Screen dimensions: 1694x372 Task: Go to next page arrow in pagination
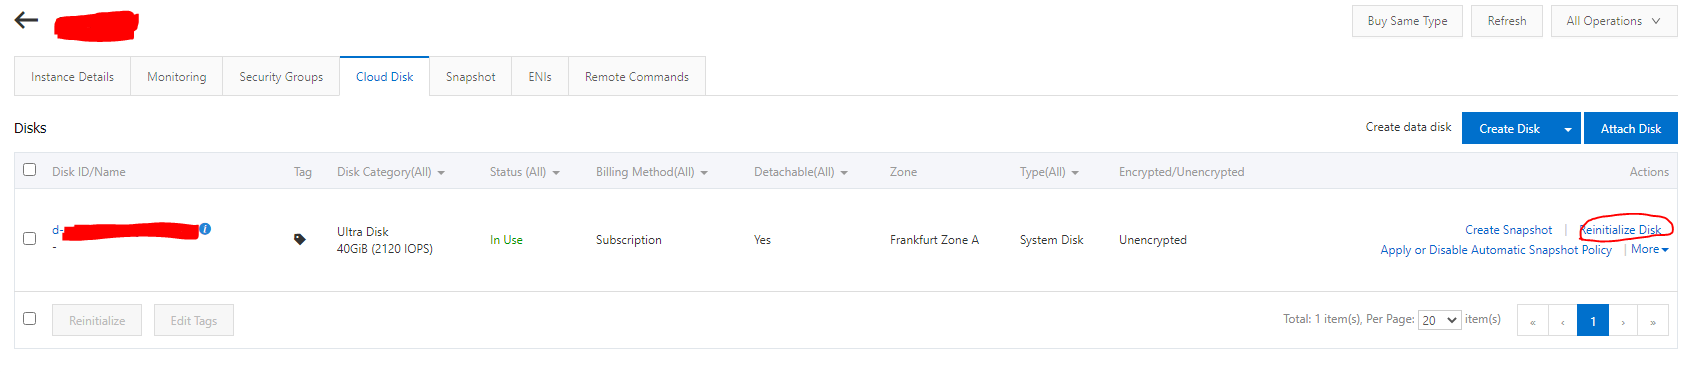(x=1623, y=320)
